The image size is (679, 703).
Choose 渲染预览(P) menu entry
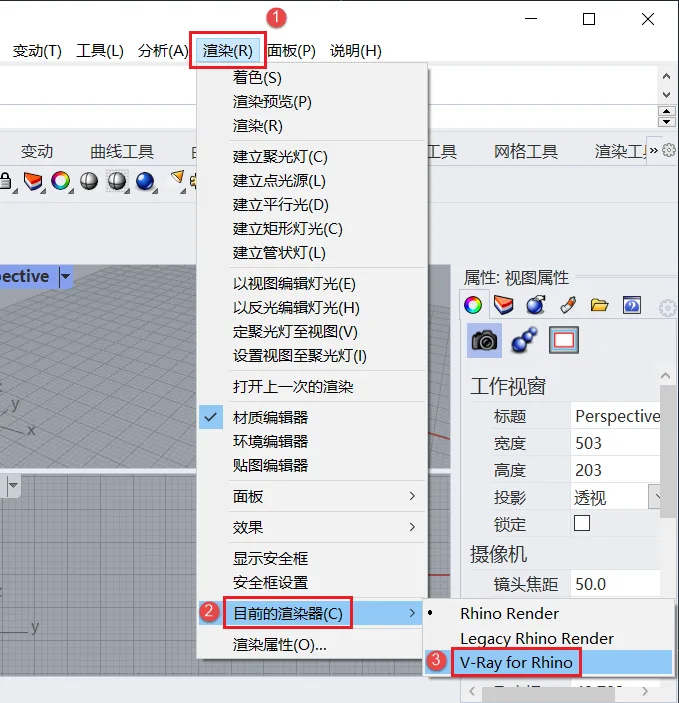(x=312, y=102)
